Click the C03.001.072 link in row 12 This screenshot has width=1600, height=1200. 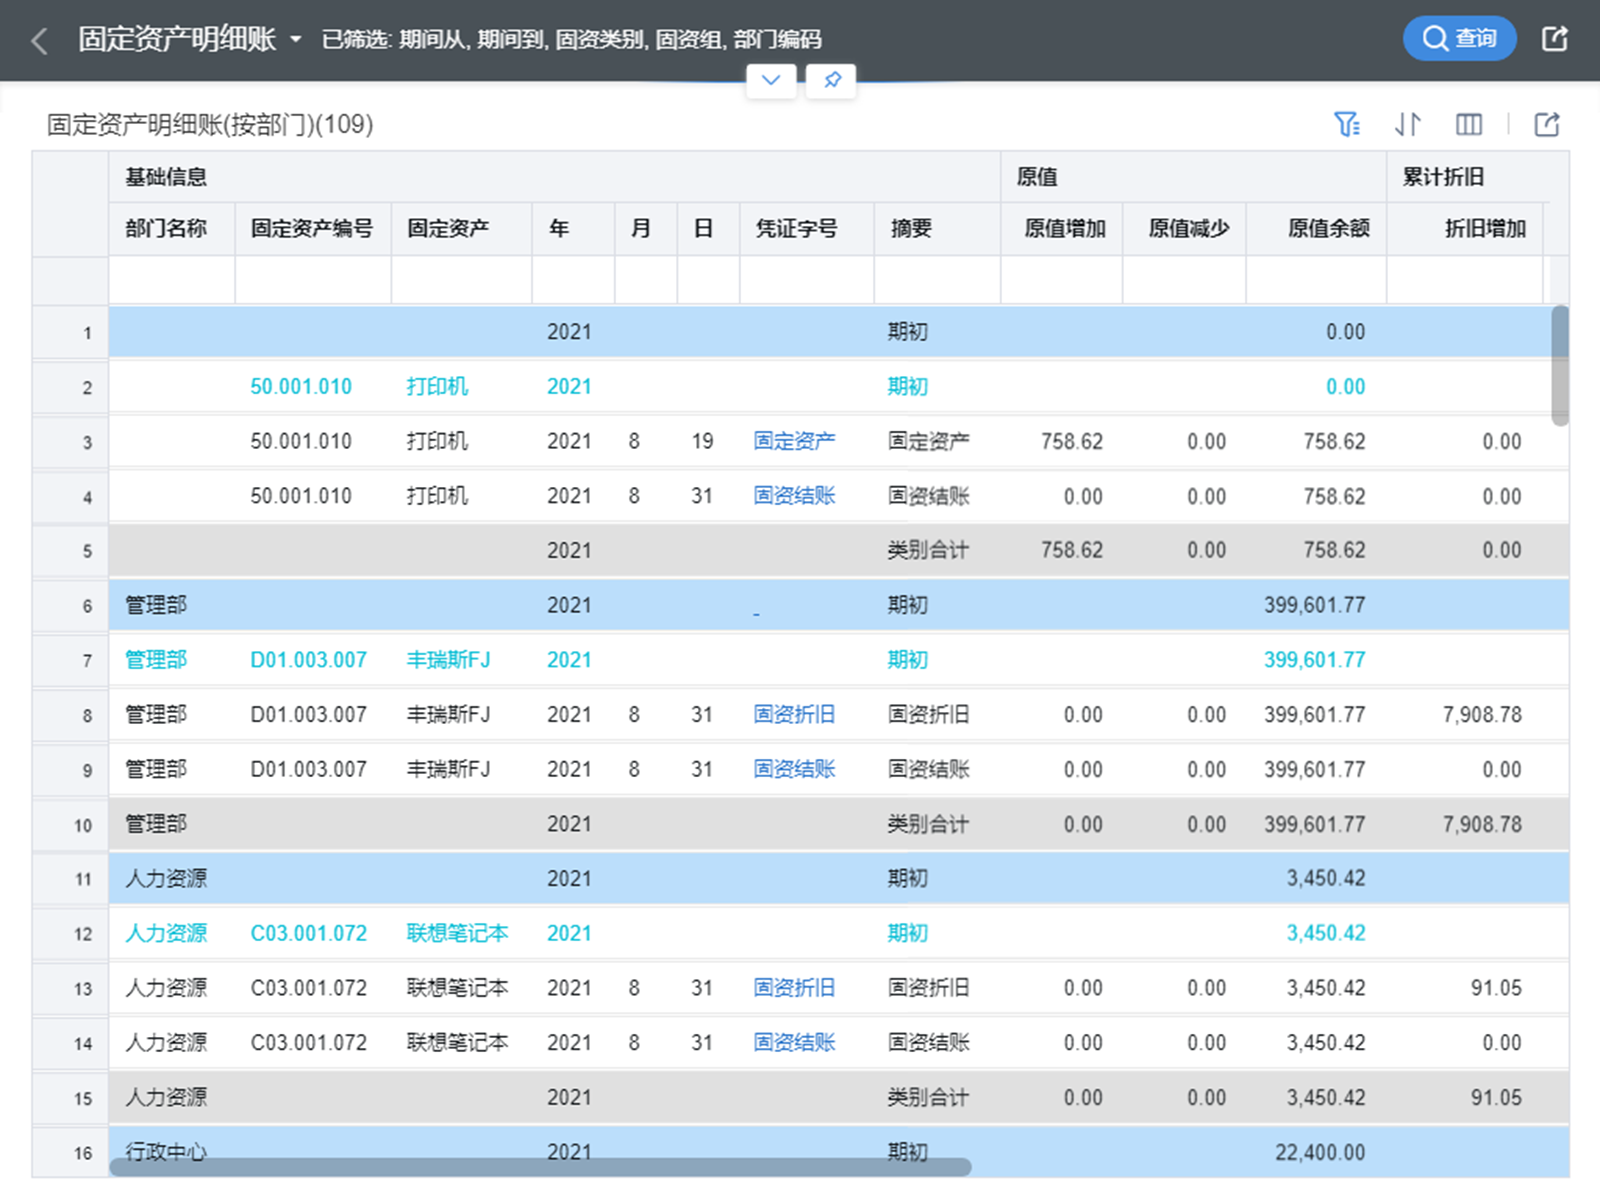click(x=309, y=934)
